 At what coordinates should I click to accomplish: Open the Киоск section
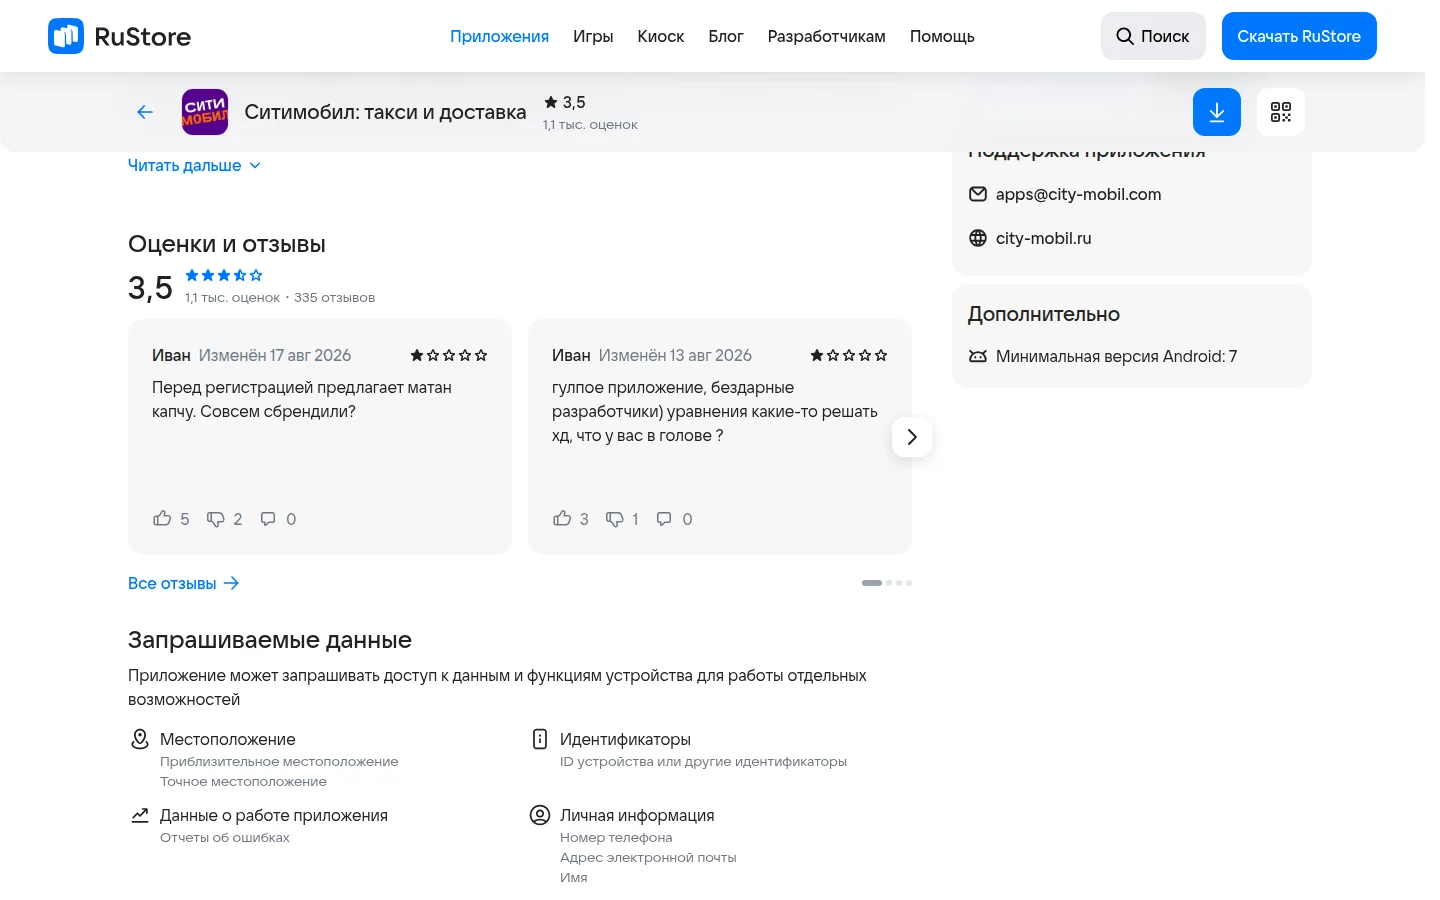(x=661, y=36)
